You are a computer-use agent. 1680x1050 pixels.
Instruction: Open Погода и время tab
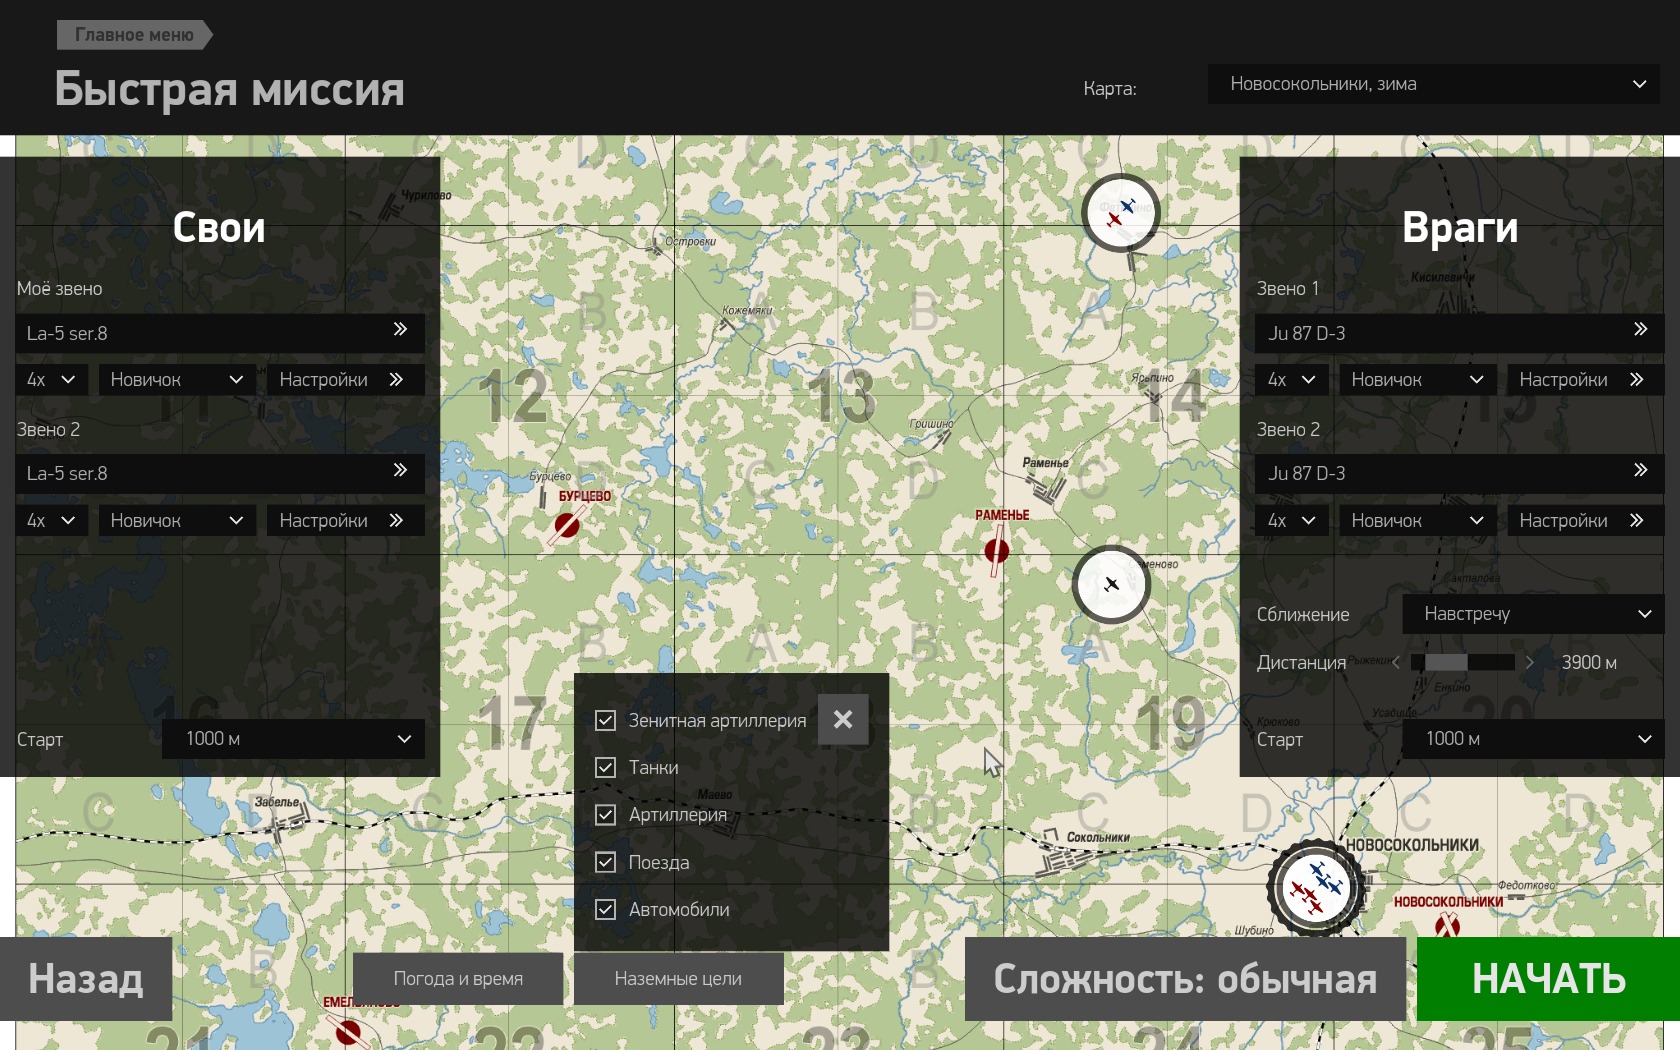coord(458,979)
